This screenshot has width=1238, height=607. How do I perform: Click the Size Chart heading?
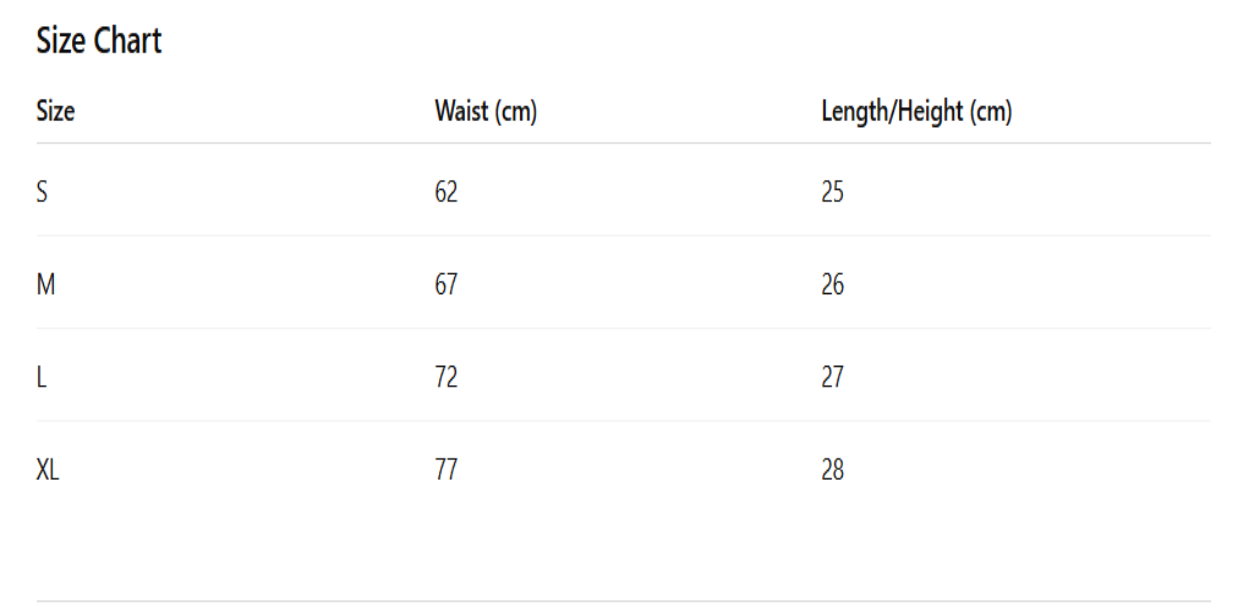(99, 41)
